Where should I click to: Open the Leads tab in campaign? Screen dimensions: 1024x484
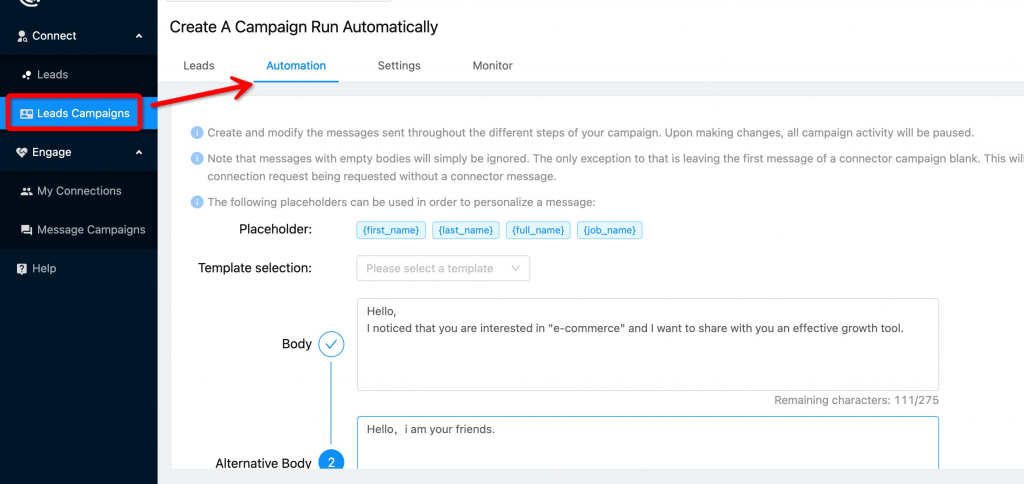199,66
